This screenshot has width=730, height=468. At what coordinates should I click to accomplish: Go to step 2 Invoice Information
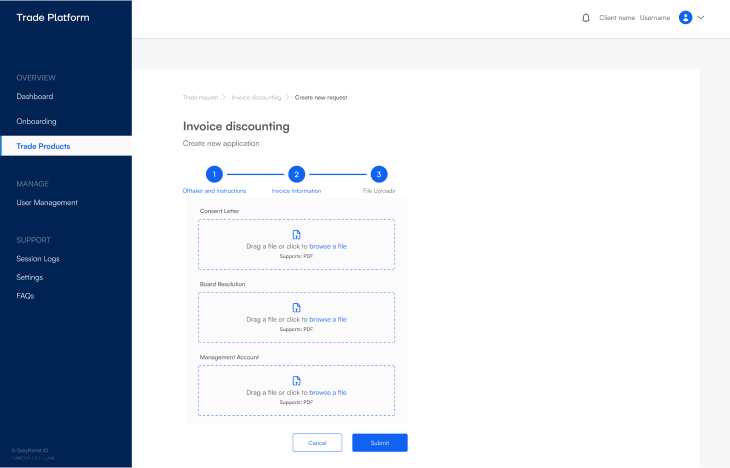pyautogui.click(x=296, y=173)
